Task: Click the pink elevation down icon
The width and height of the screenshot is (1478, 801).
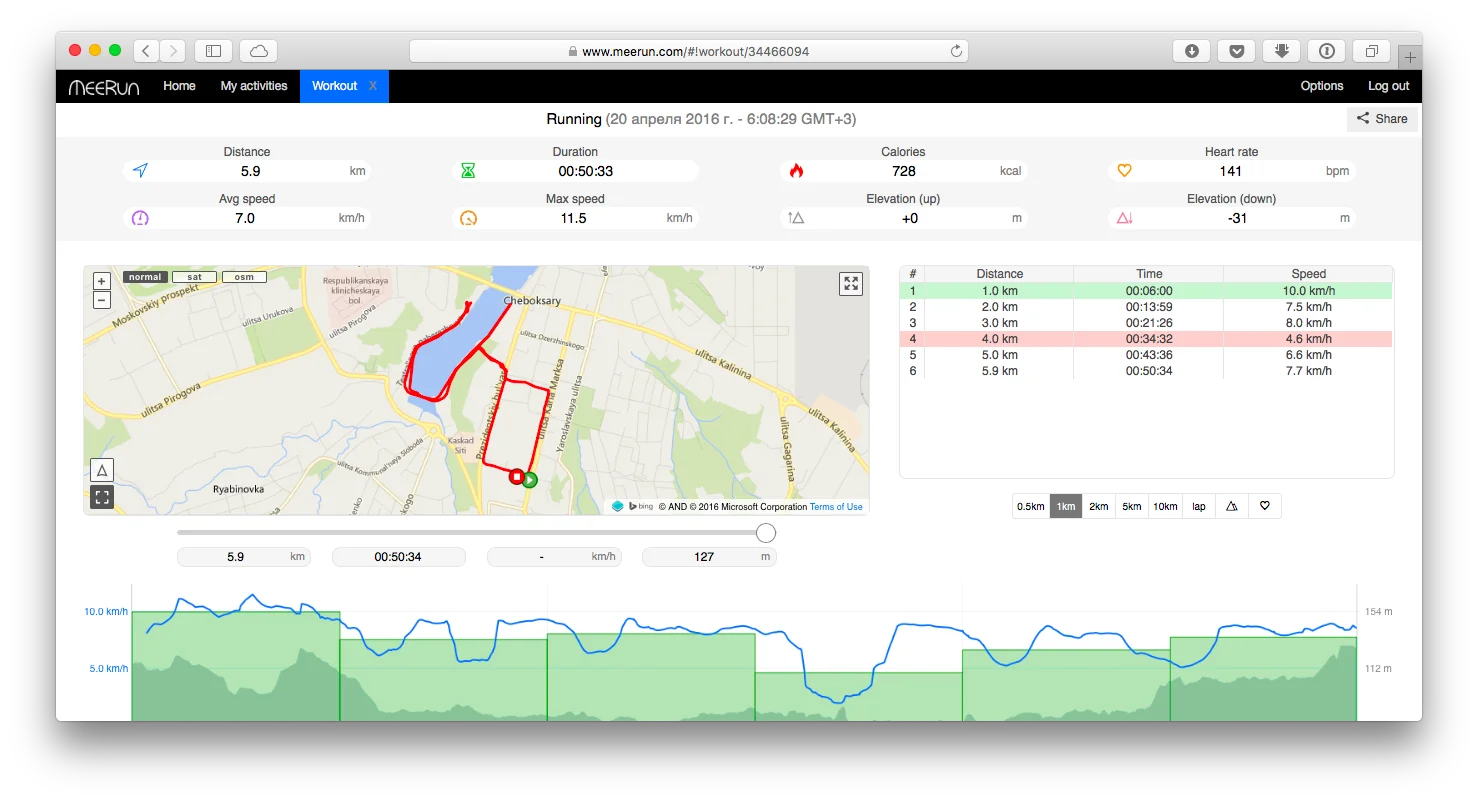Action: point(1124,218)
